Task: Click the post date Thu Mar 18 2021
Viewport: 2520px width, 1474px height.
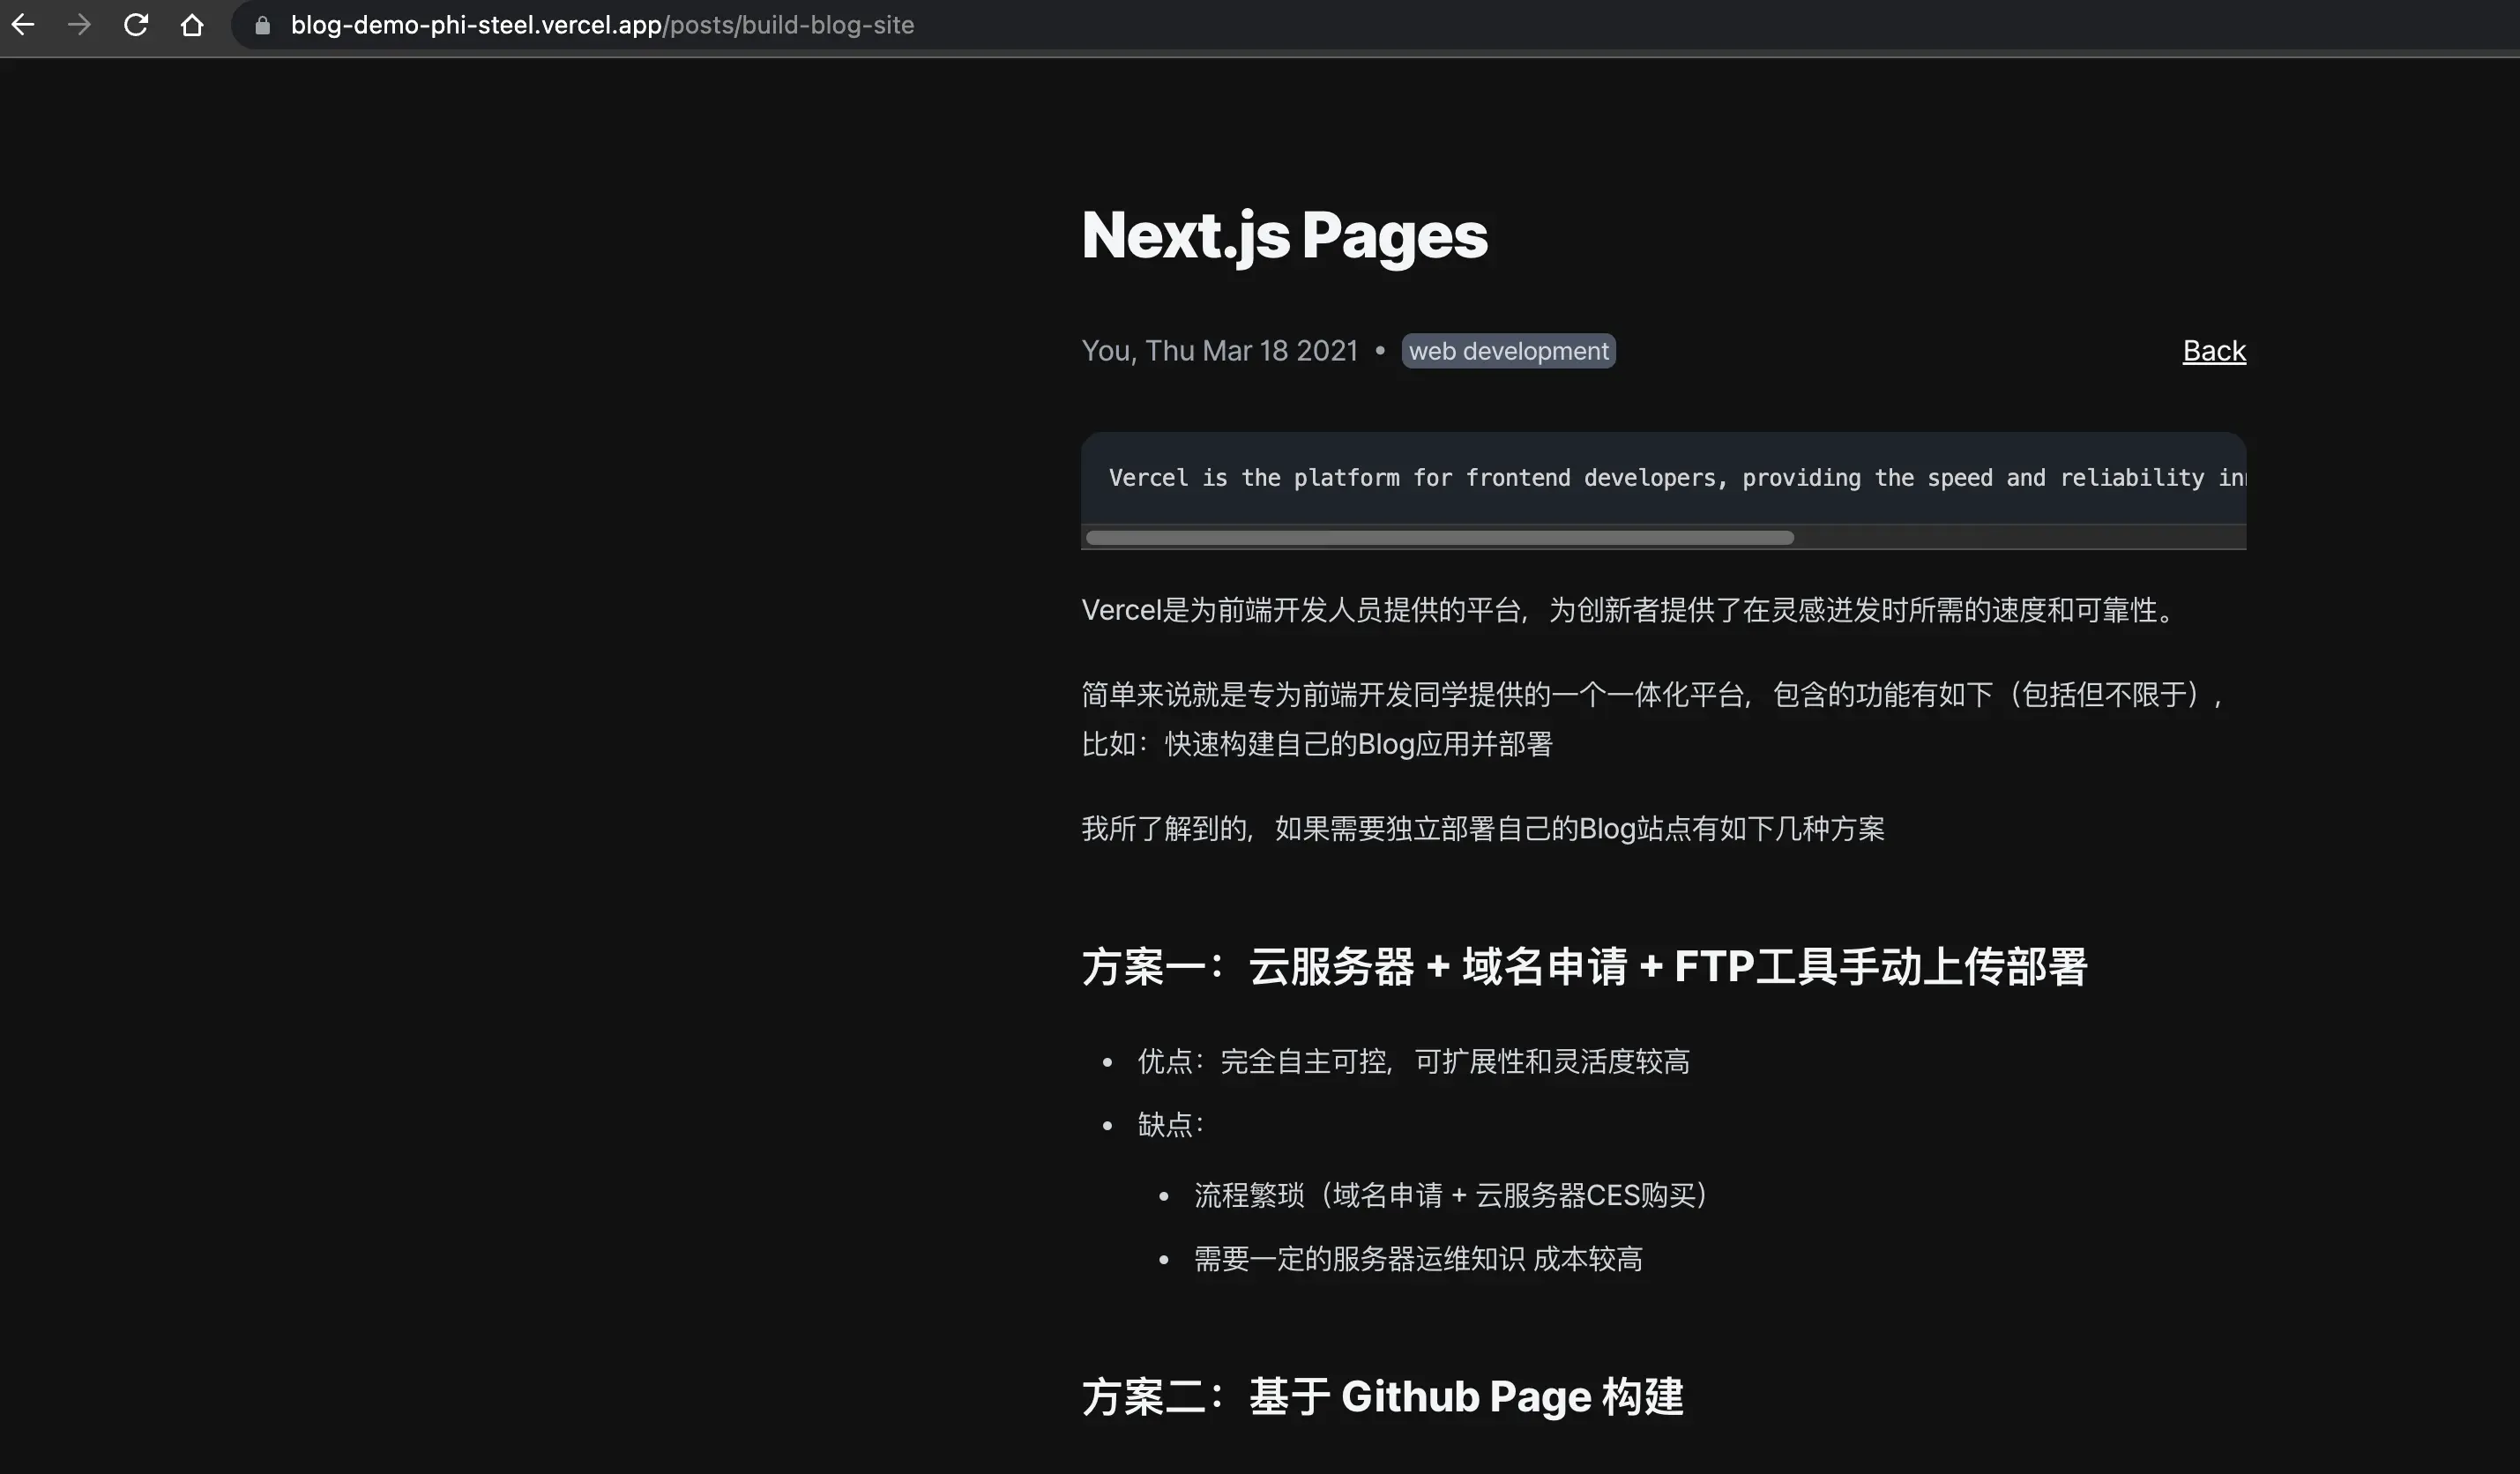Action: (x=1251, y=351)
